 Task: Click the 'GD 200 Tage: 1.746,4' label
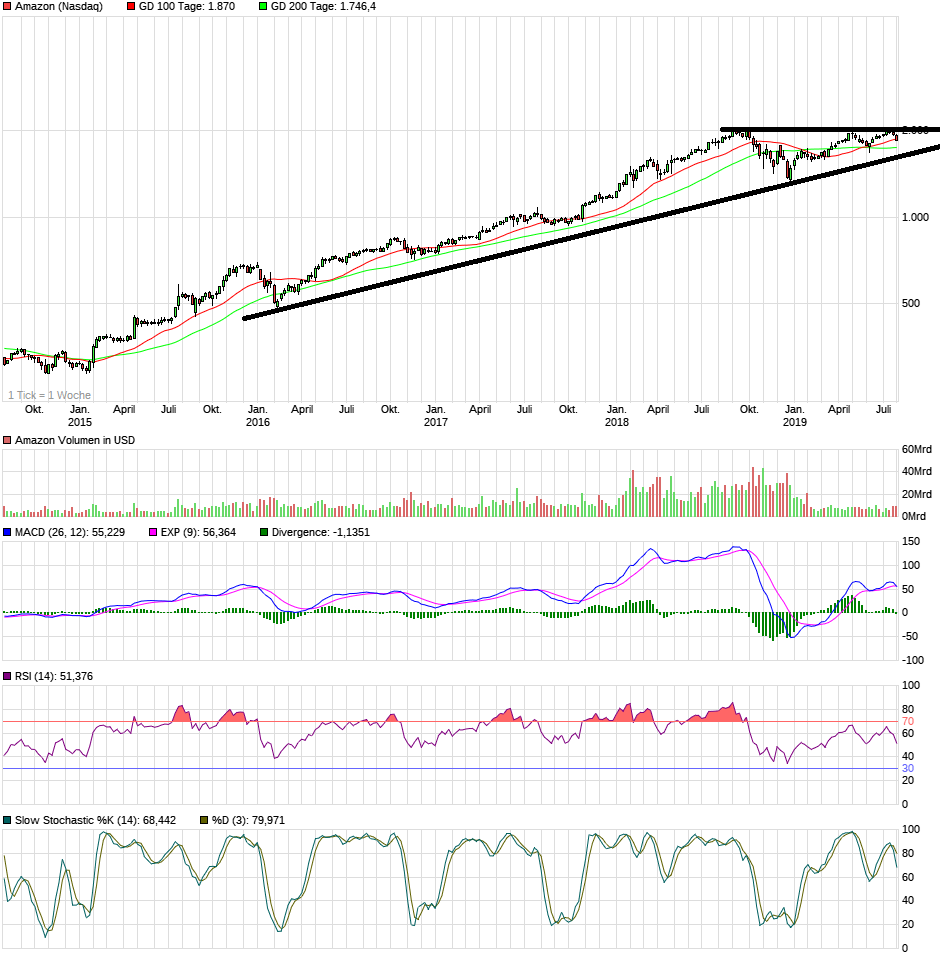323,6
